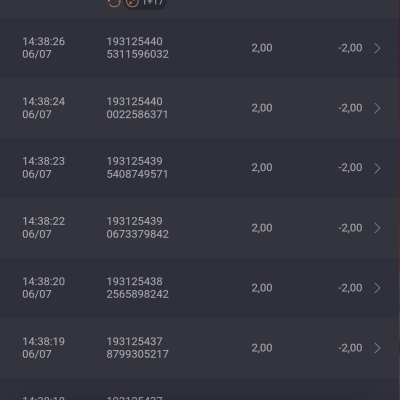
Task: Select the 14:38:20 06/07 timestamp
Action: coord(44,288)
